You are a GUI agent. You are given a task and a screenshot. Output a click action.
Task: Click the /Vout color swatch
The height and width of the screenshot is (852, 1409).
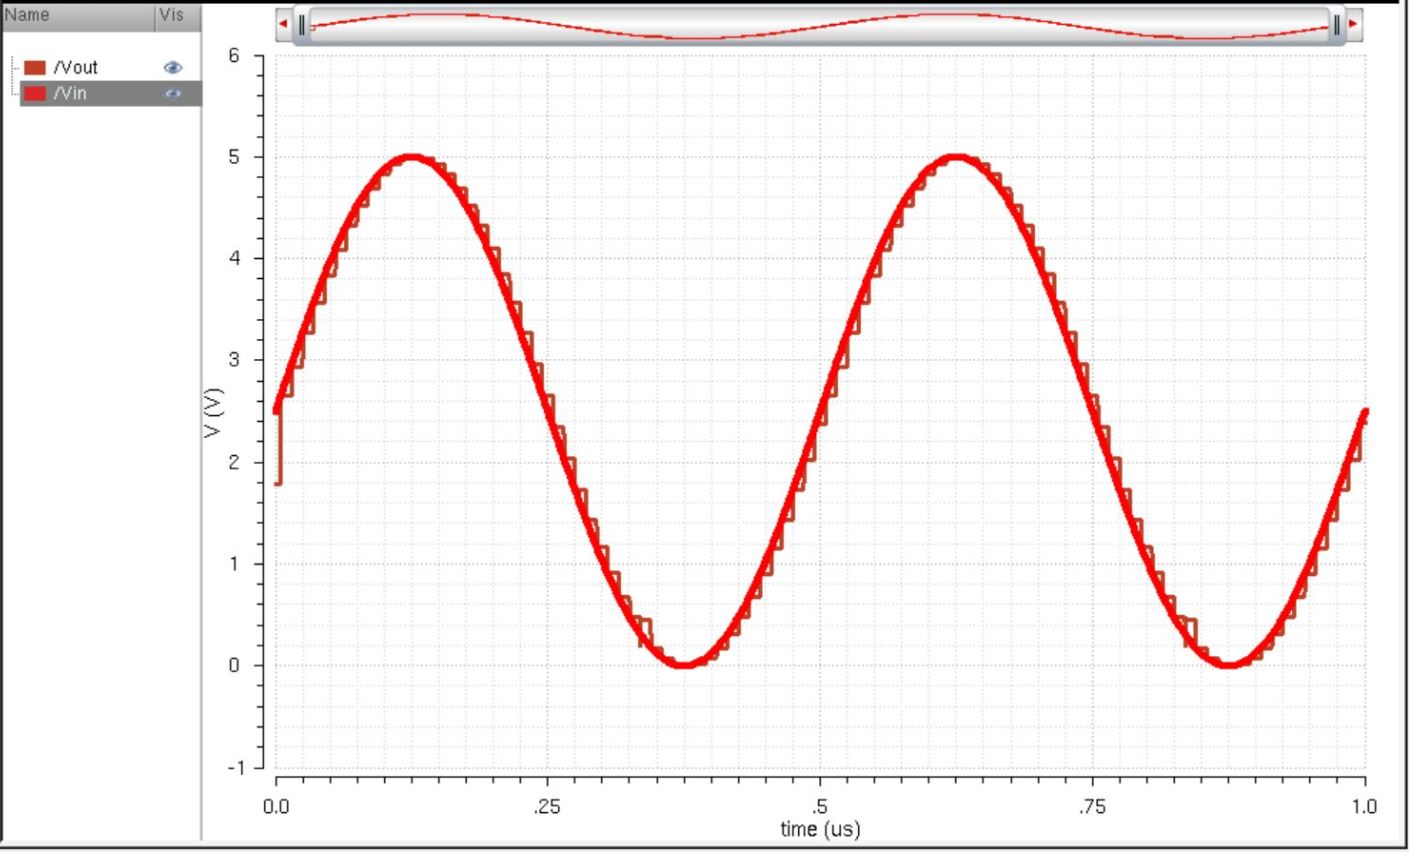click(x=35, y=68)
